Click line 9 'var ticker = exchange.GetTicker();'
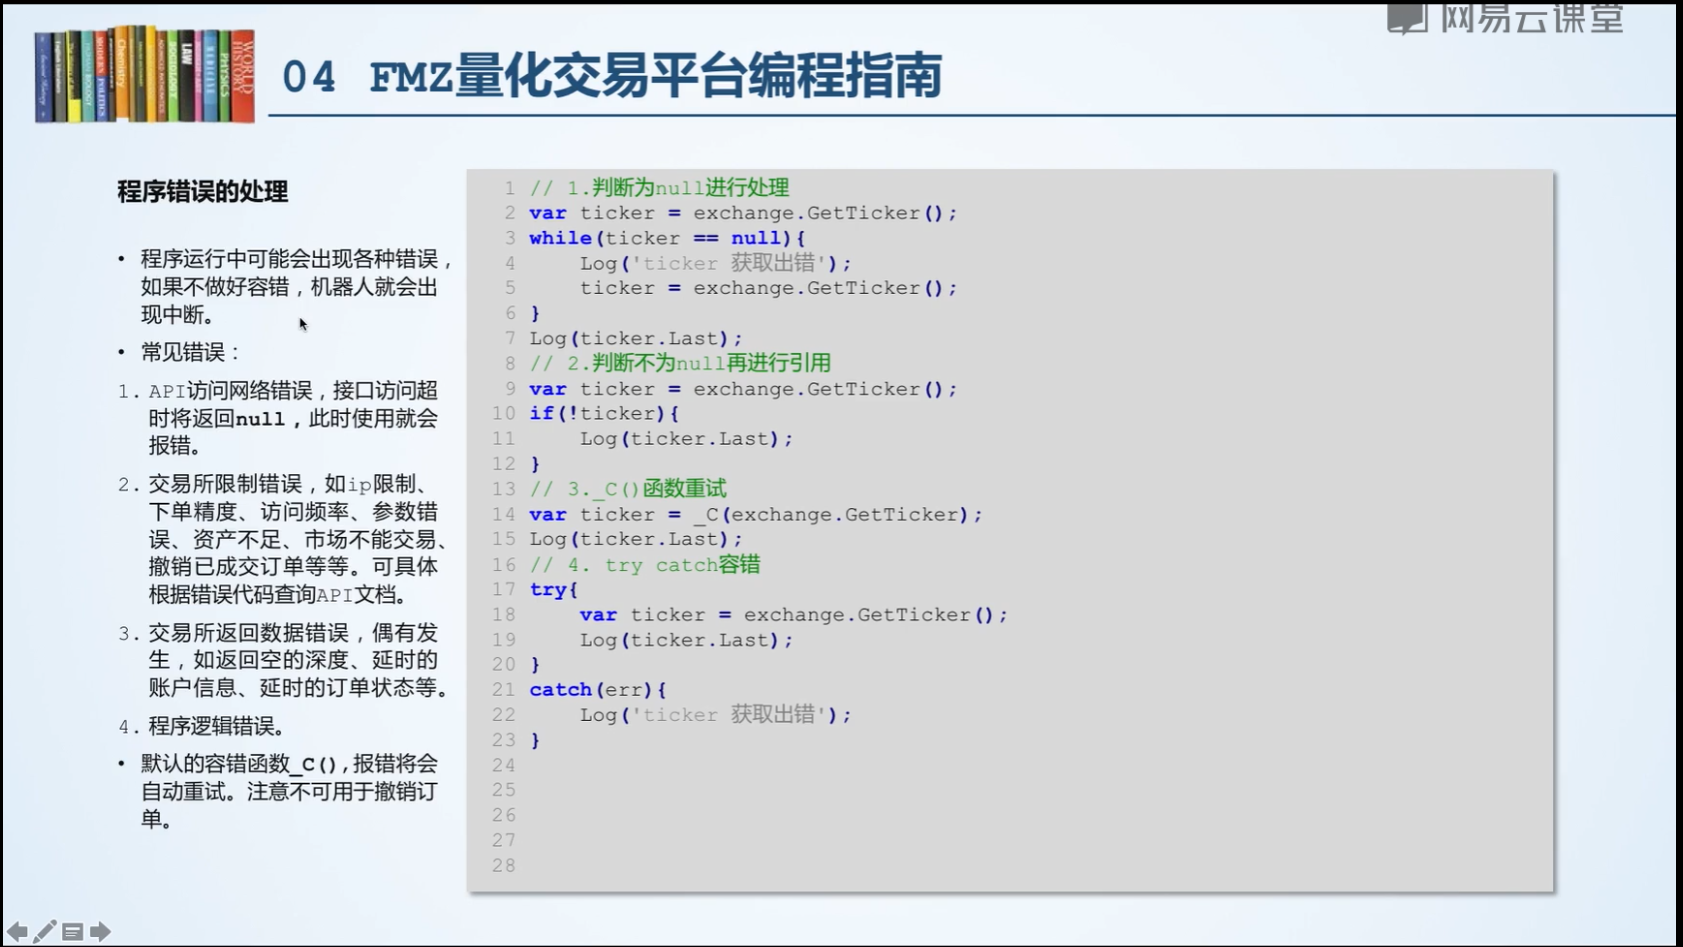Viewport: 1683px width, 947px height. coord(743,389)
